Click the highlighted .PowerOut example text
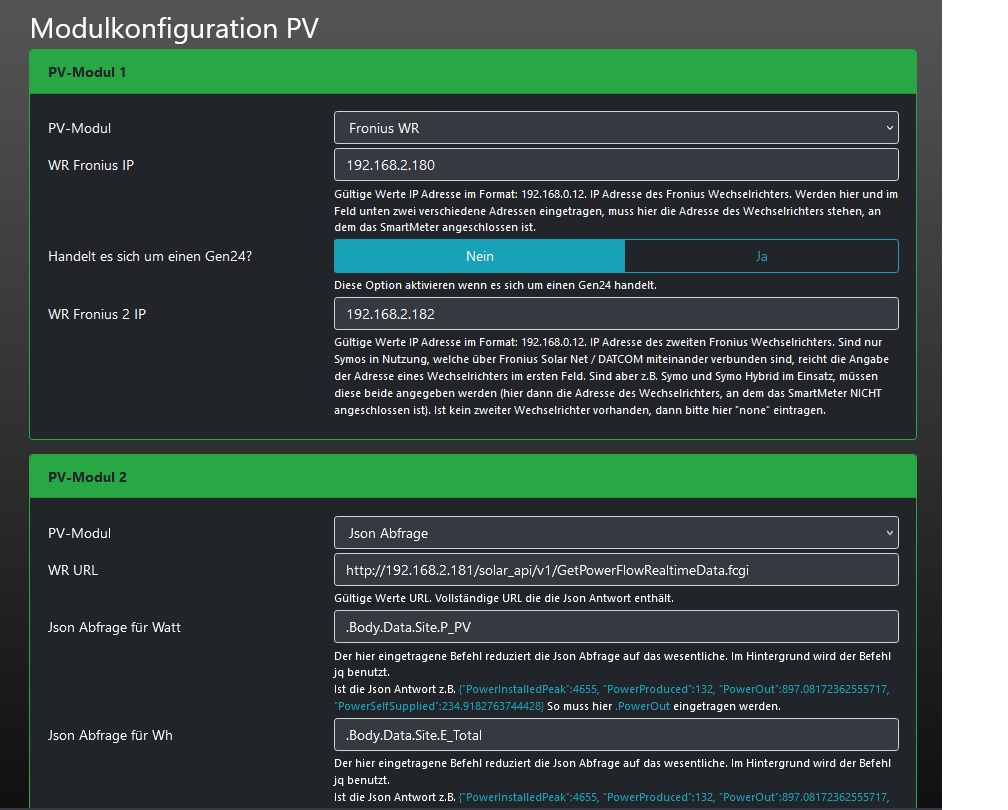This screenshot has width=1008, height=810. point(643,706)
